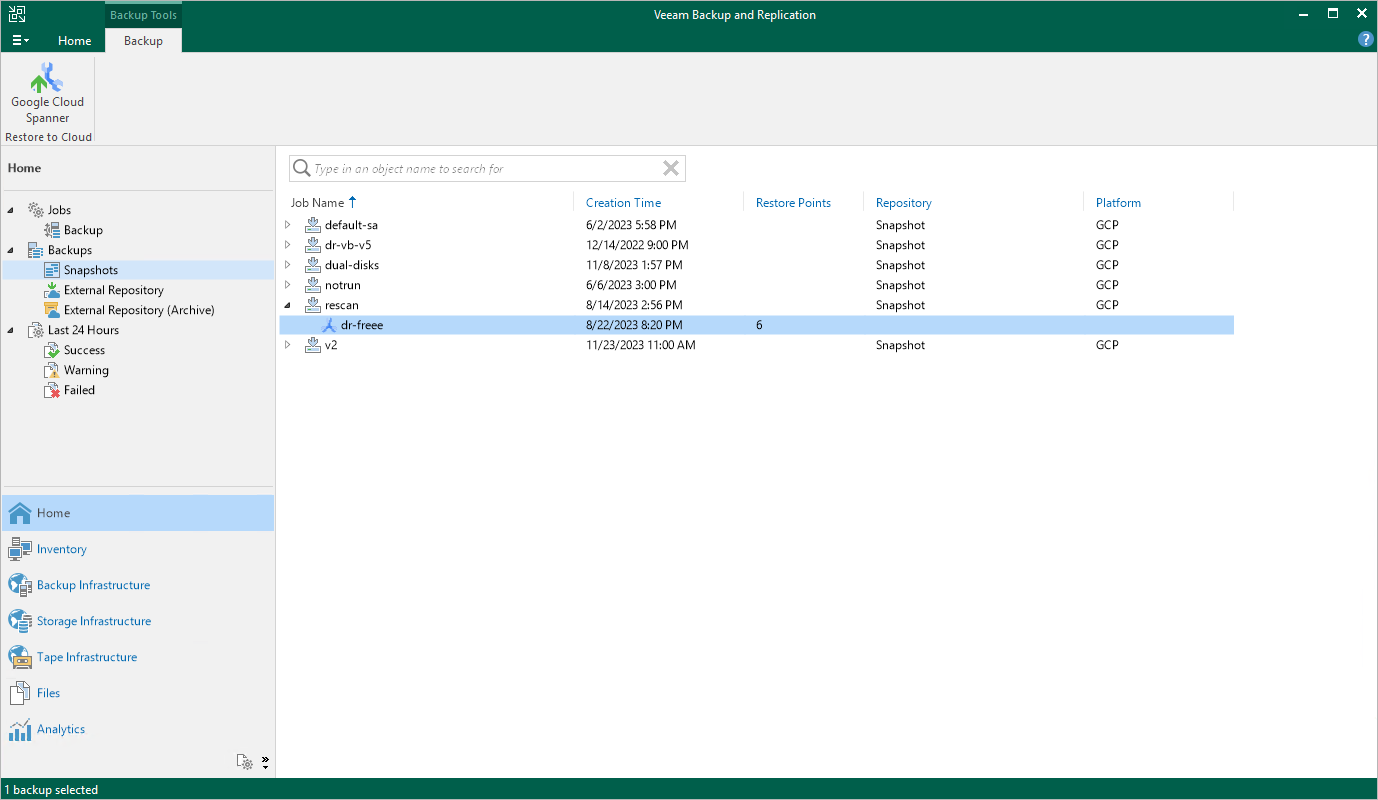
Task: Collapse the Last 24 Hours node
Action: coord(11,330)
